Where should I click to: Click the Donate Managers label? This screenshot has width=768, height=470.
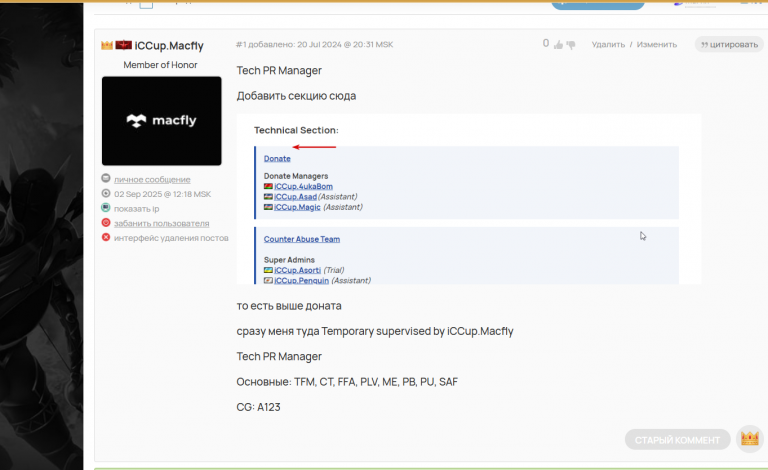(x=296, y=176)
